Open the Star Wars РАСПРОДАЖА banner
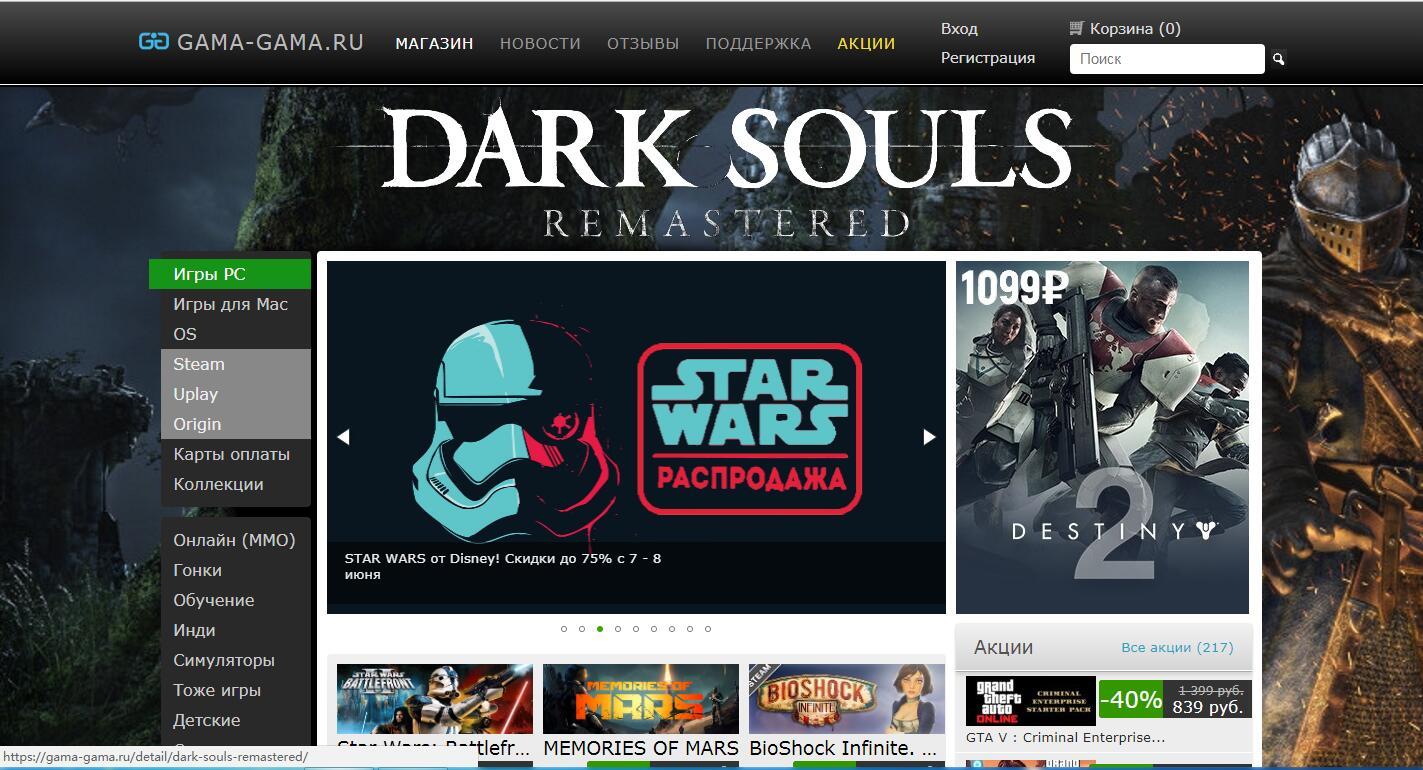This screenshot has width=1423, height=770. coord(636,437)
